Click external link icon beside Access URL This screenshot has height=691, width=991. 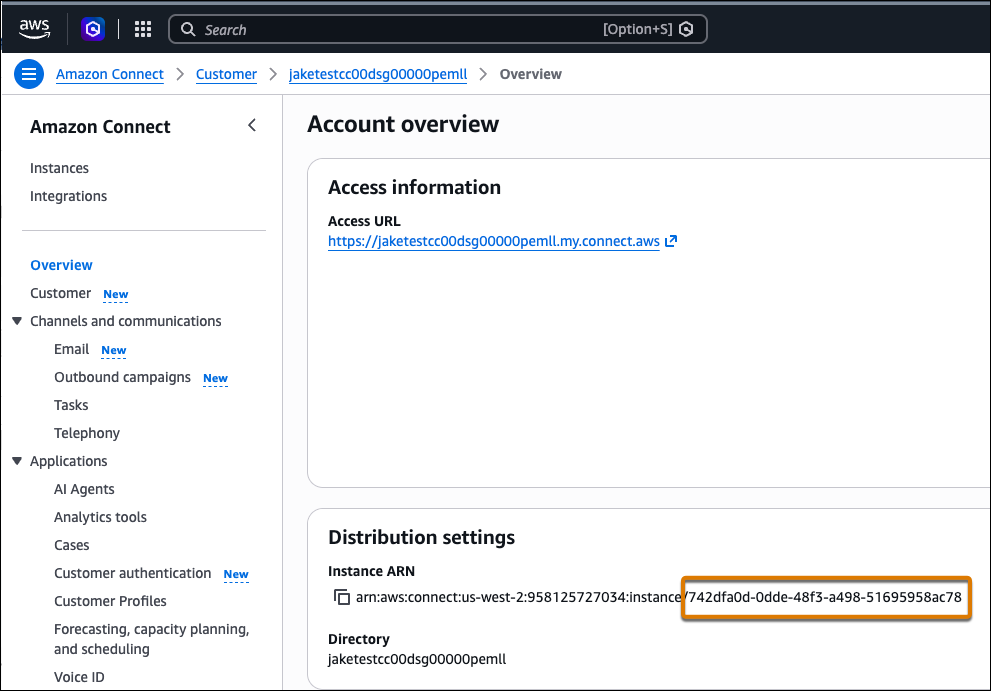click(671, 241)
